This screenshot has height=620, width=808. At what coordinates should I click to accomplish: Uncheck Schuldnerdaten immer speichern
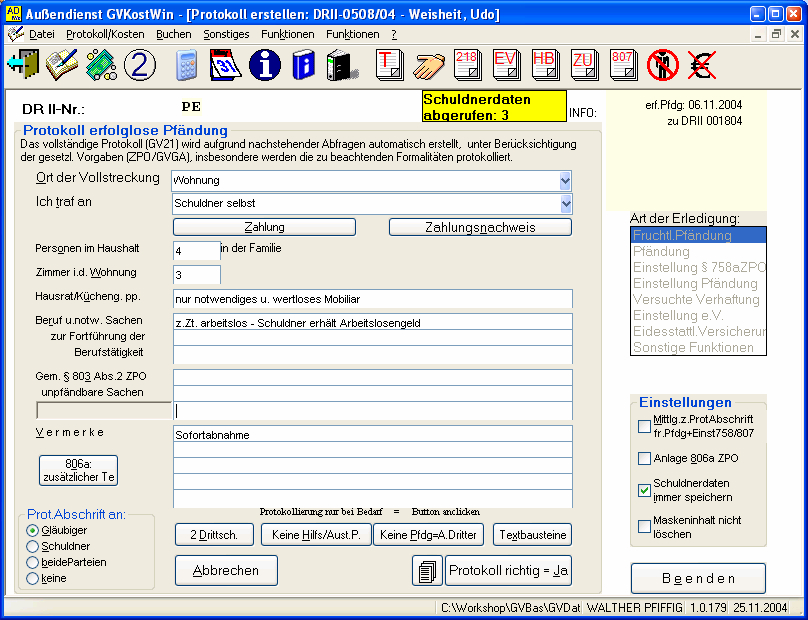(644, 490)
